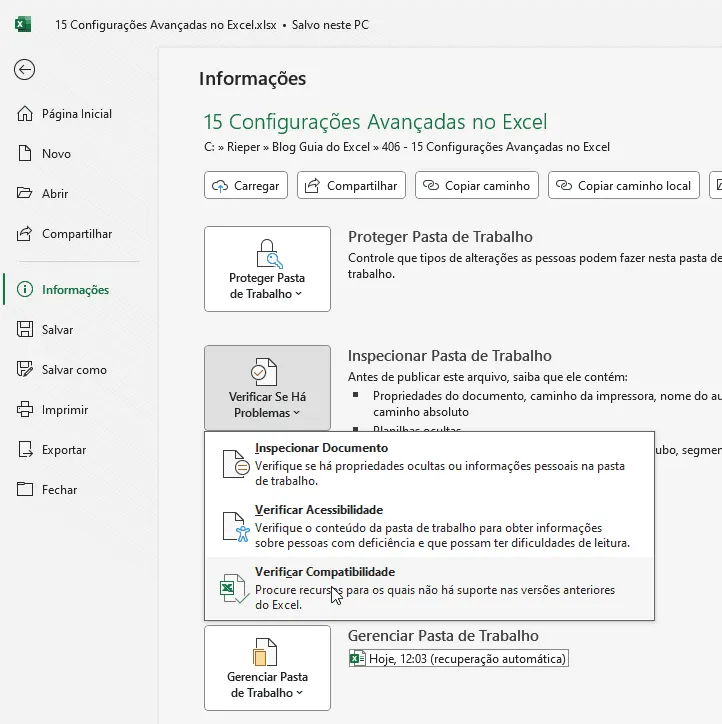The height and width of the screenshot is (724, 722).
Task: Open the Hoje, 12:03 autorecovery version
Action: pyautogui.click(x=458, y=658)
